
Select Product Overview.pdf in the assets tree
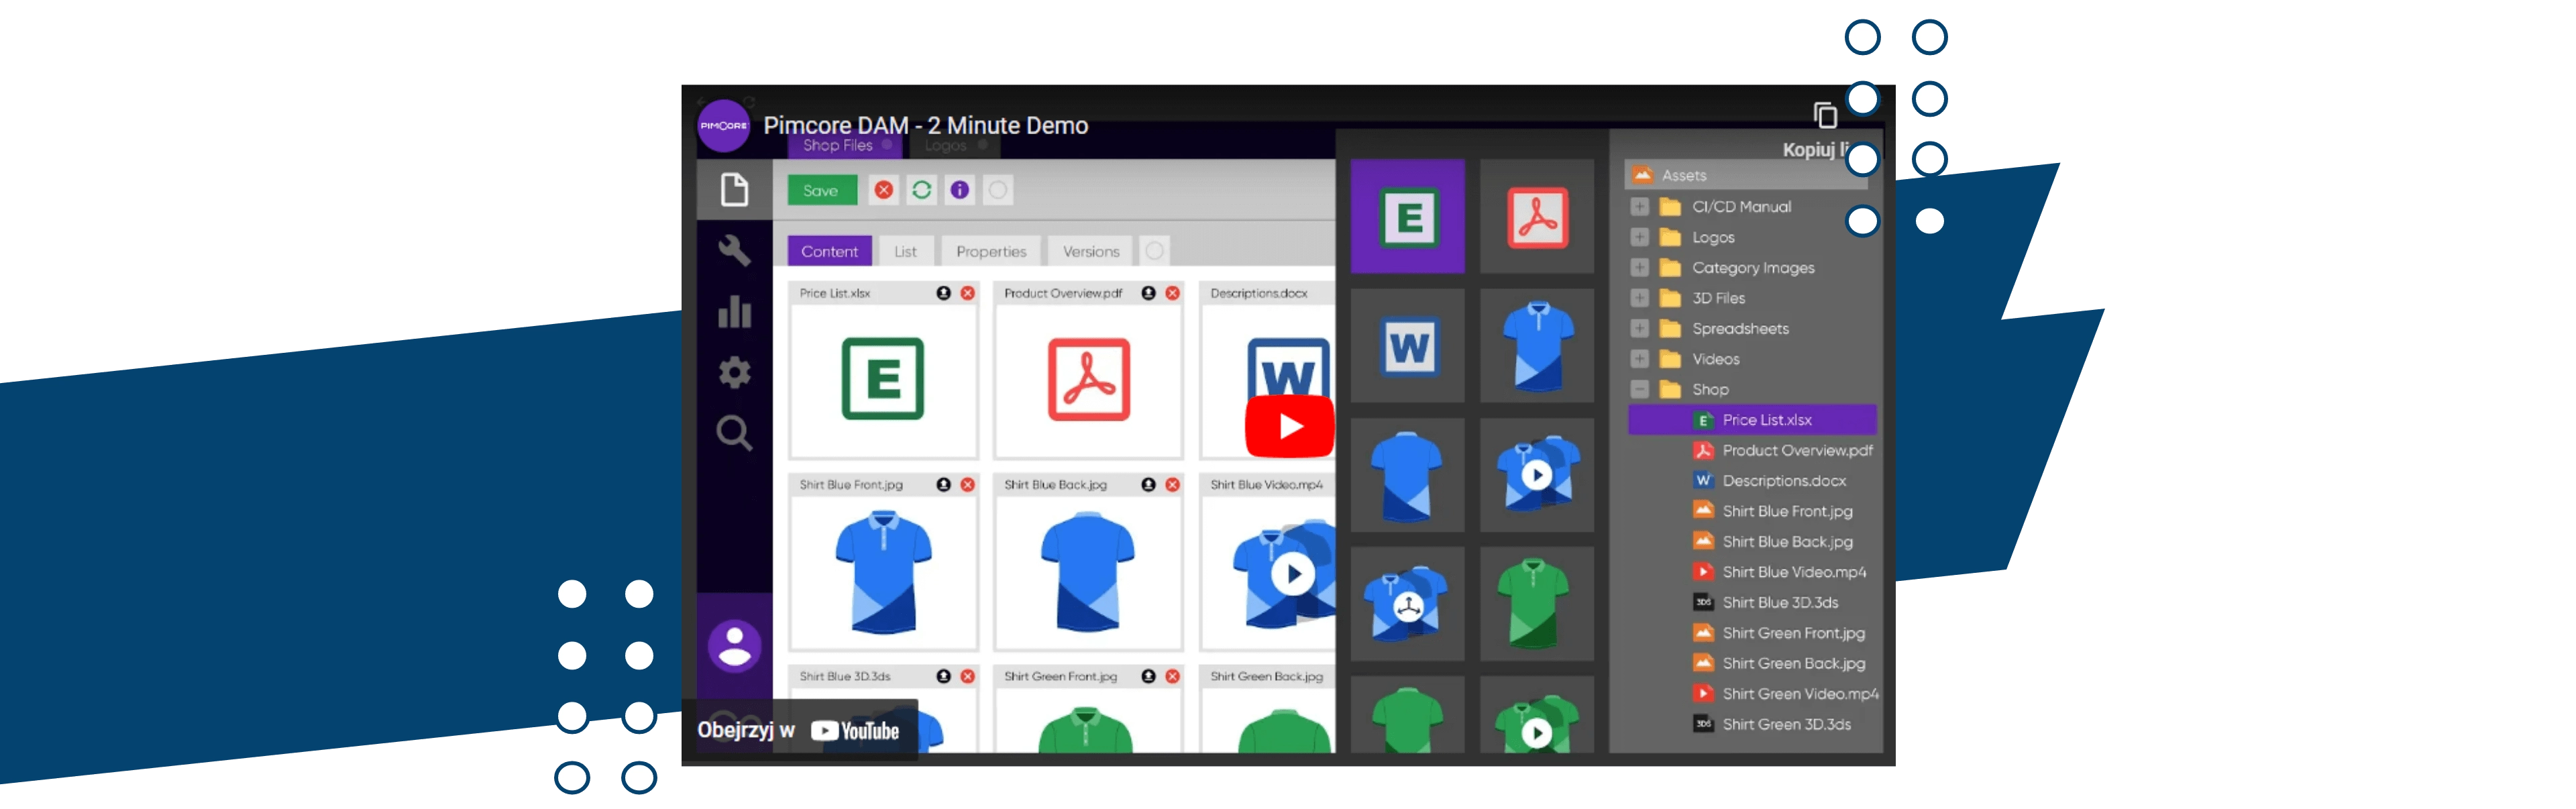[x=1783, y=451]
